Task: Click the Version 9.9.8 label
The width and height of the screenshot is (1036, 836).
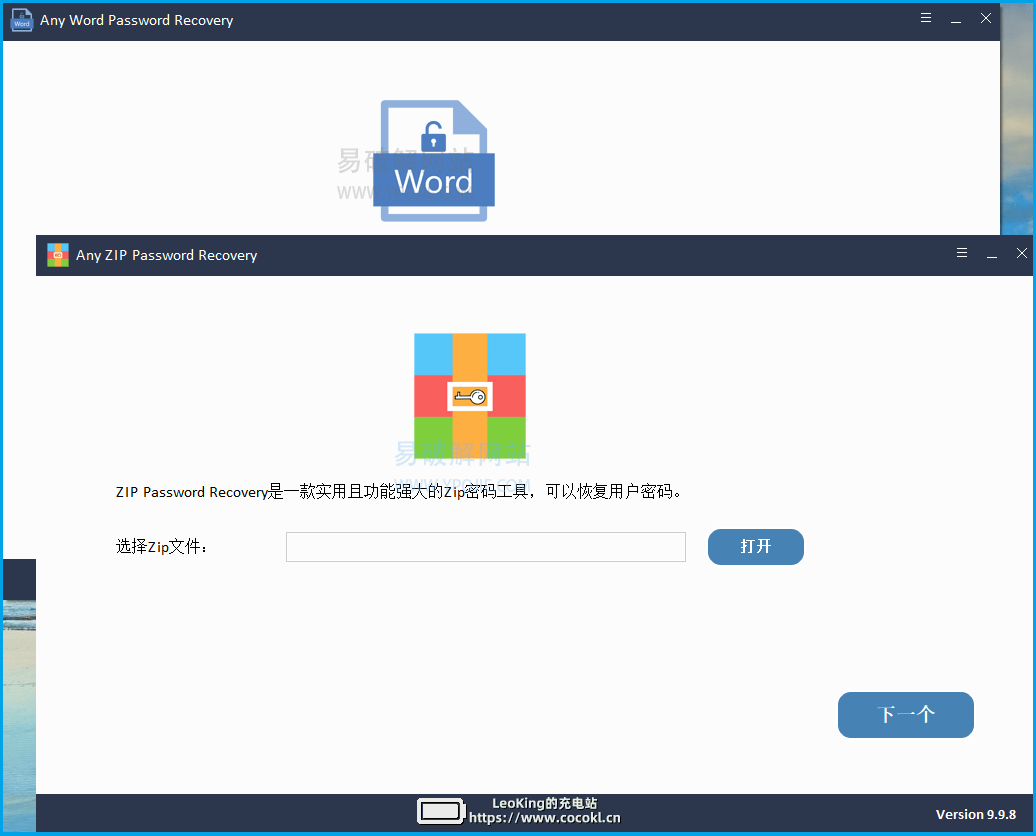Action: pyautogui.click(x=975, y=815)
